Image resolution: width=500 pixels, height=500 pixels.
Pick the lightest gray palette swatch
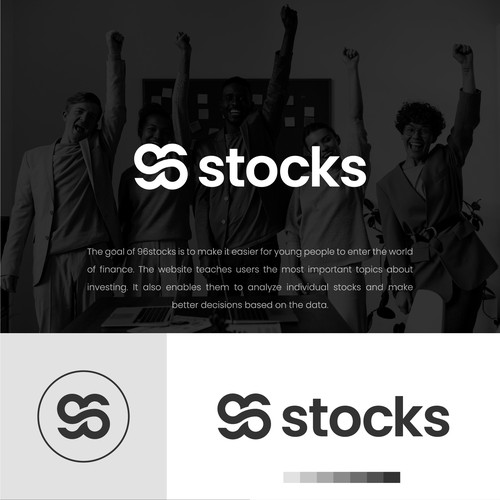click(292, 477)
